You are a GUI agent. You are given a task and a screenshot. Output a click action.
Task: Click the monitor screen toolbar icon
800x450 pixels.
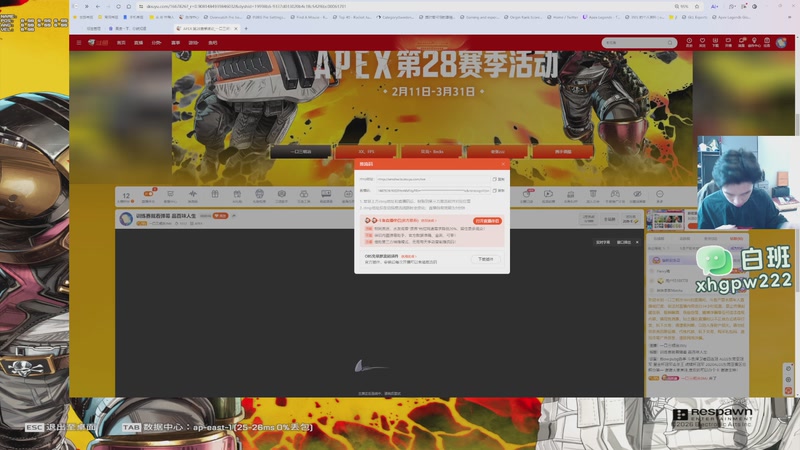click(326, 195)
